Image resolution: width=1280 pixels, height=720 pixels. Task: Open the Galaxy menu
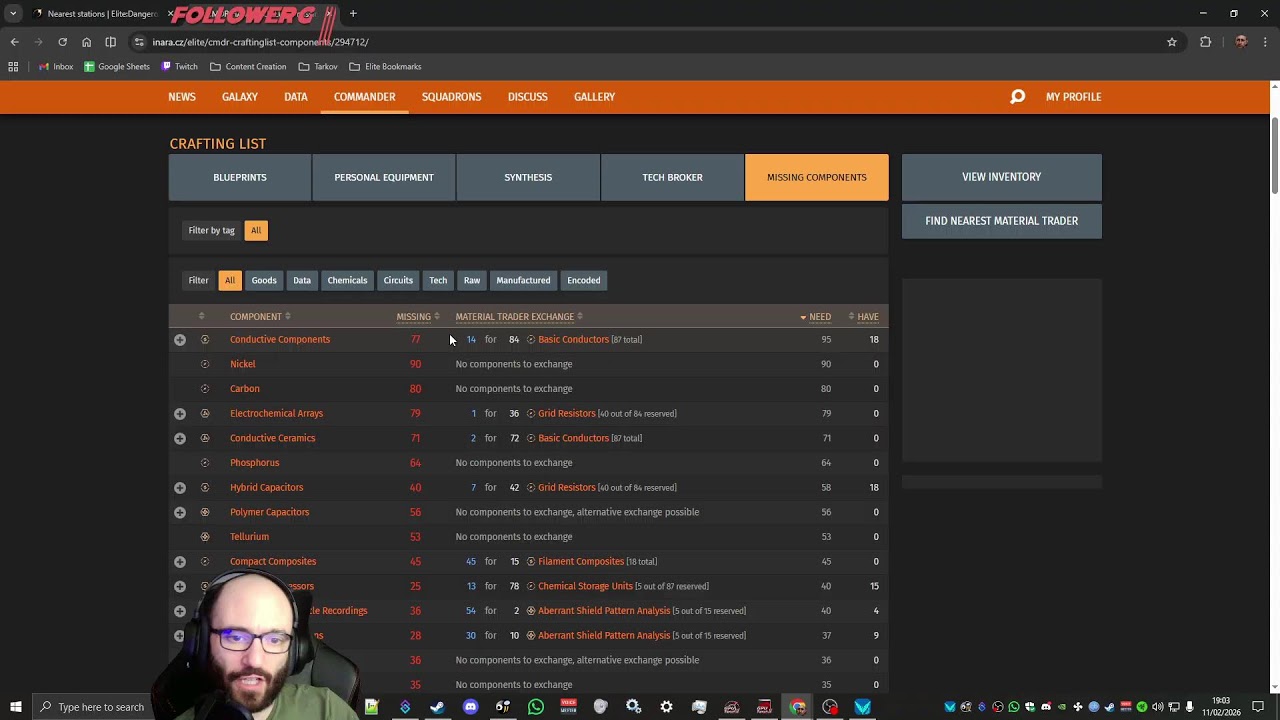point(240,97)
